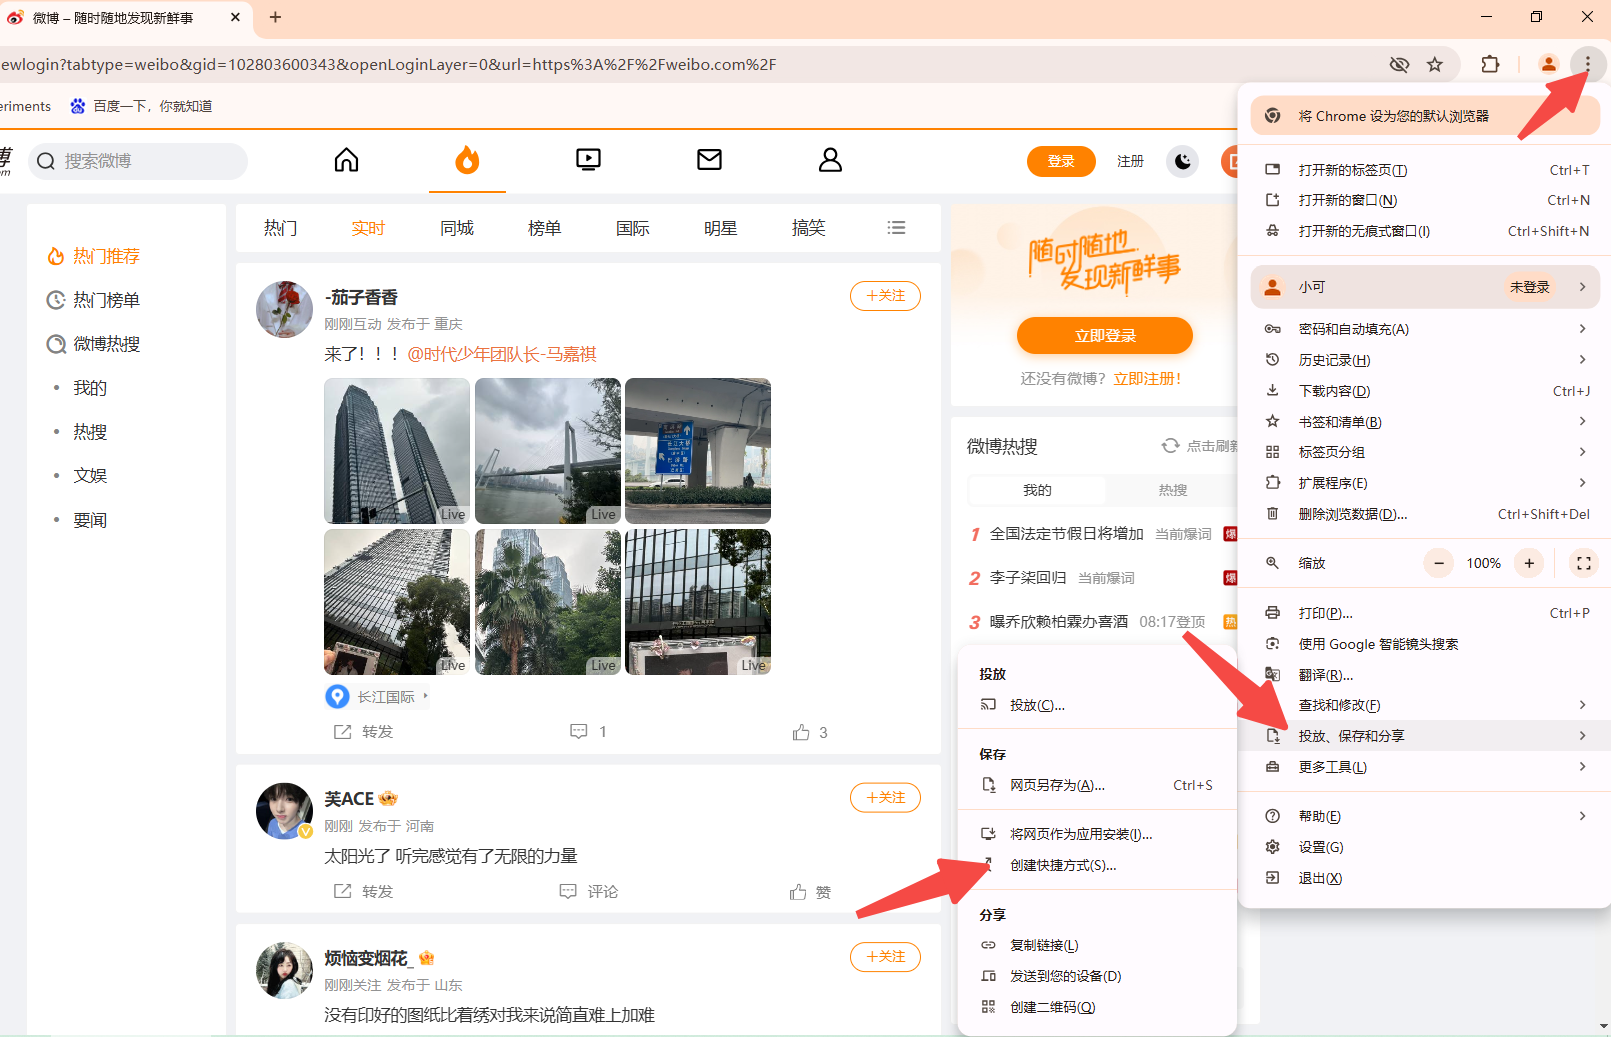Switch to the 明星 tab

(x=721, y=228)
